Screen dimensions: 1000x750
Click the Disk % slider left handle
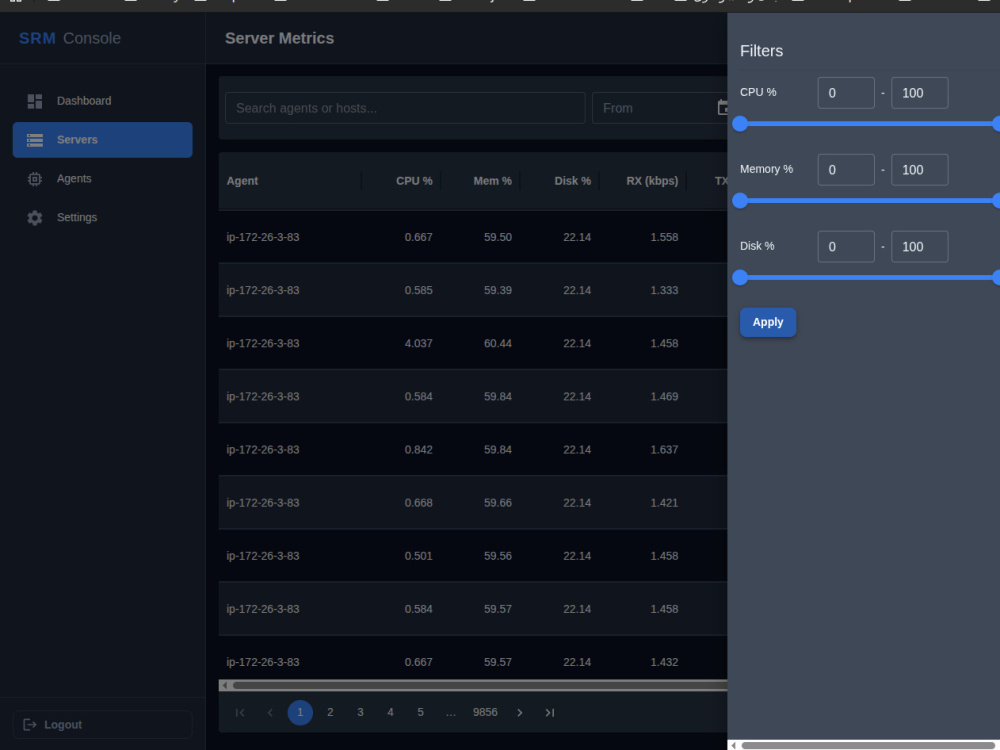(x=740, y=277)
